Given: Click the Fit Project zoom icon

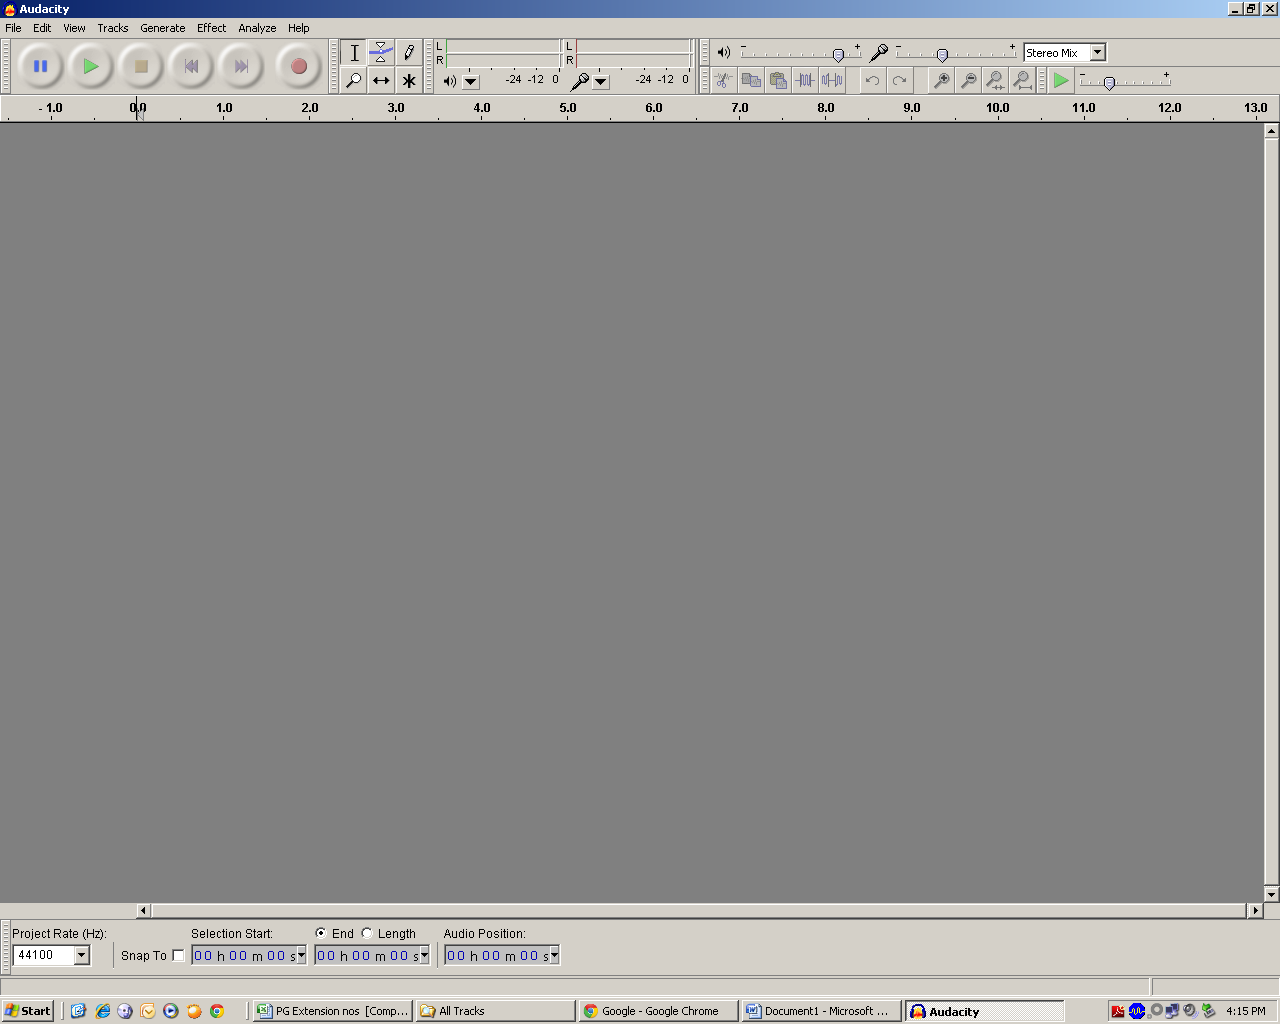Looking at the screenshot, I should [1022, 80].
